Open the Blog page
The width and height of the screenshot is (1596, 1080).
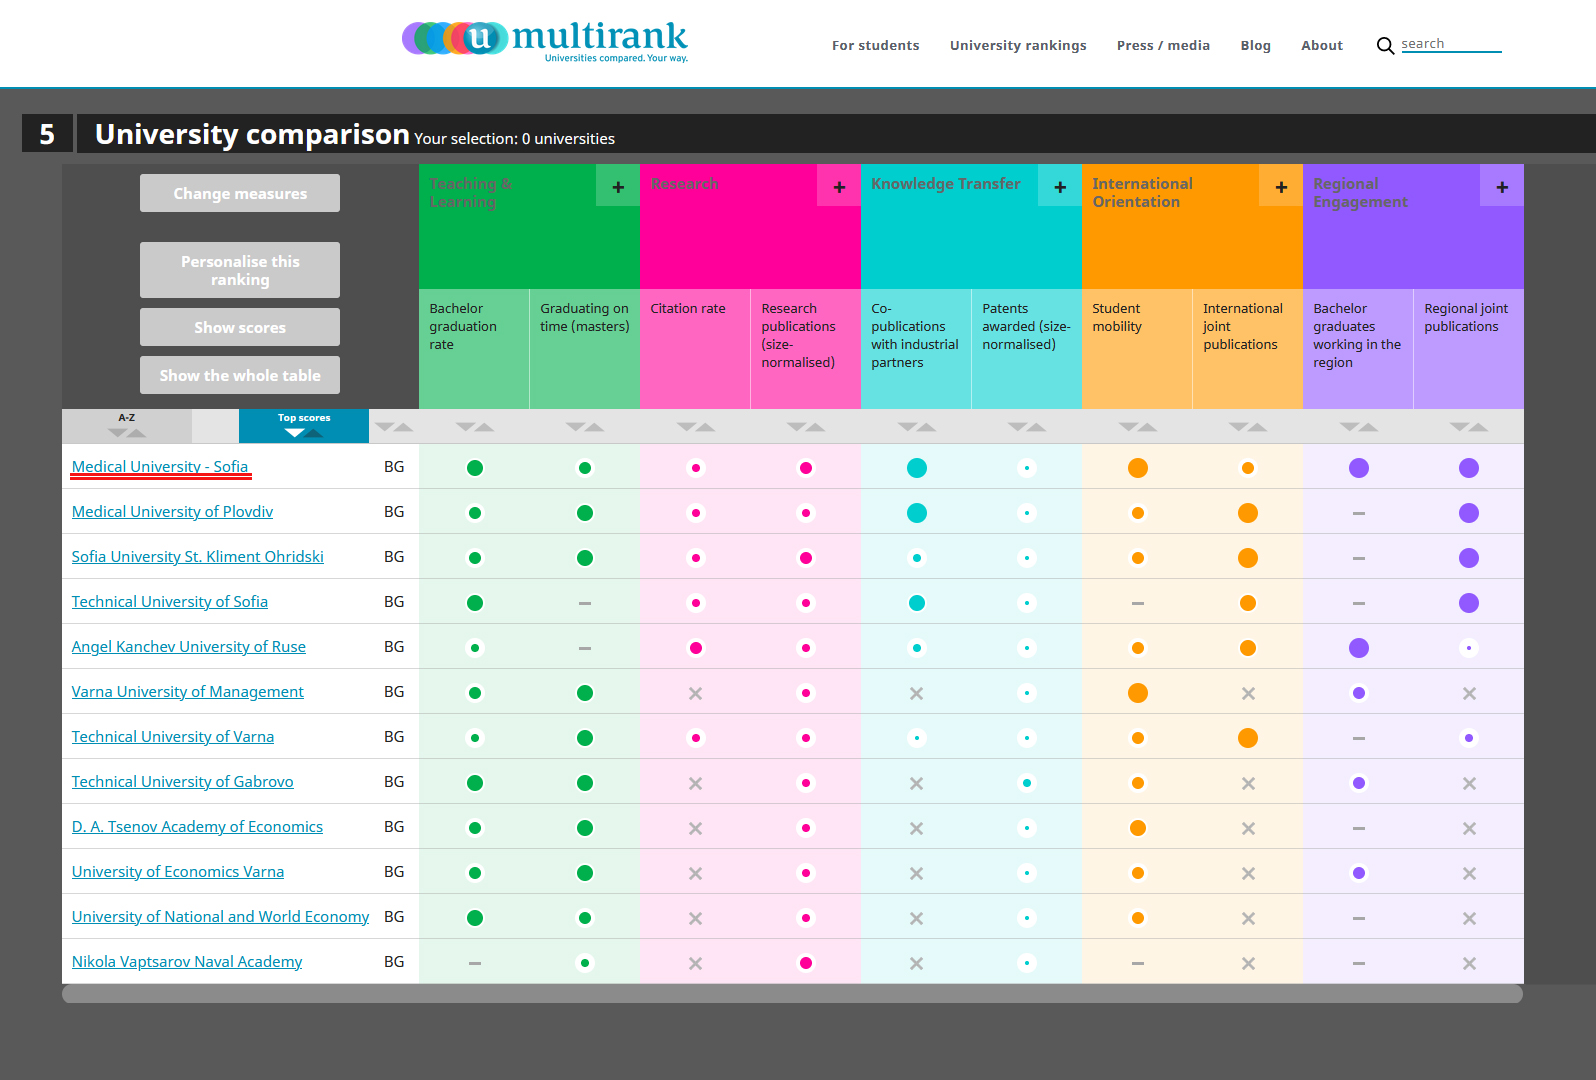pos(1256,46)
